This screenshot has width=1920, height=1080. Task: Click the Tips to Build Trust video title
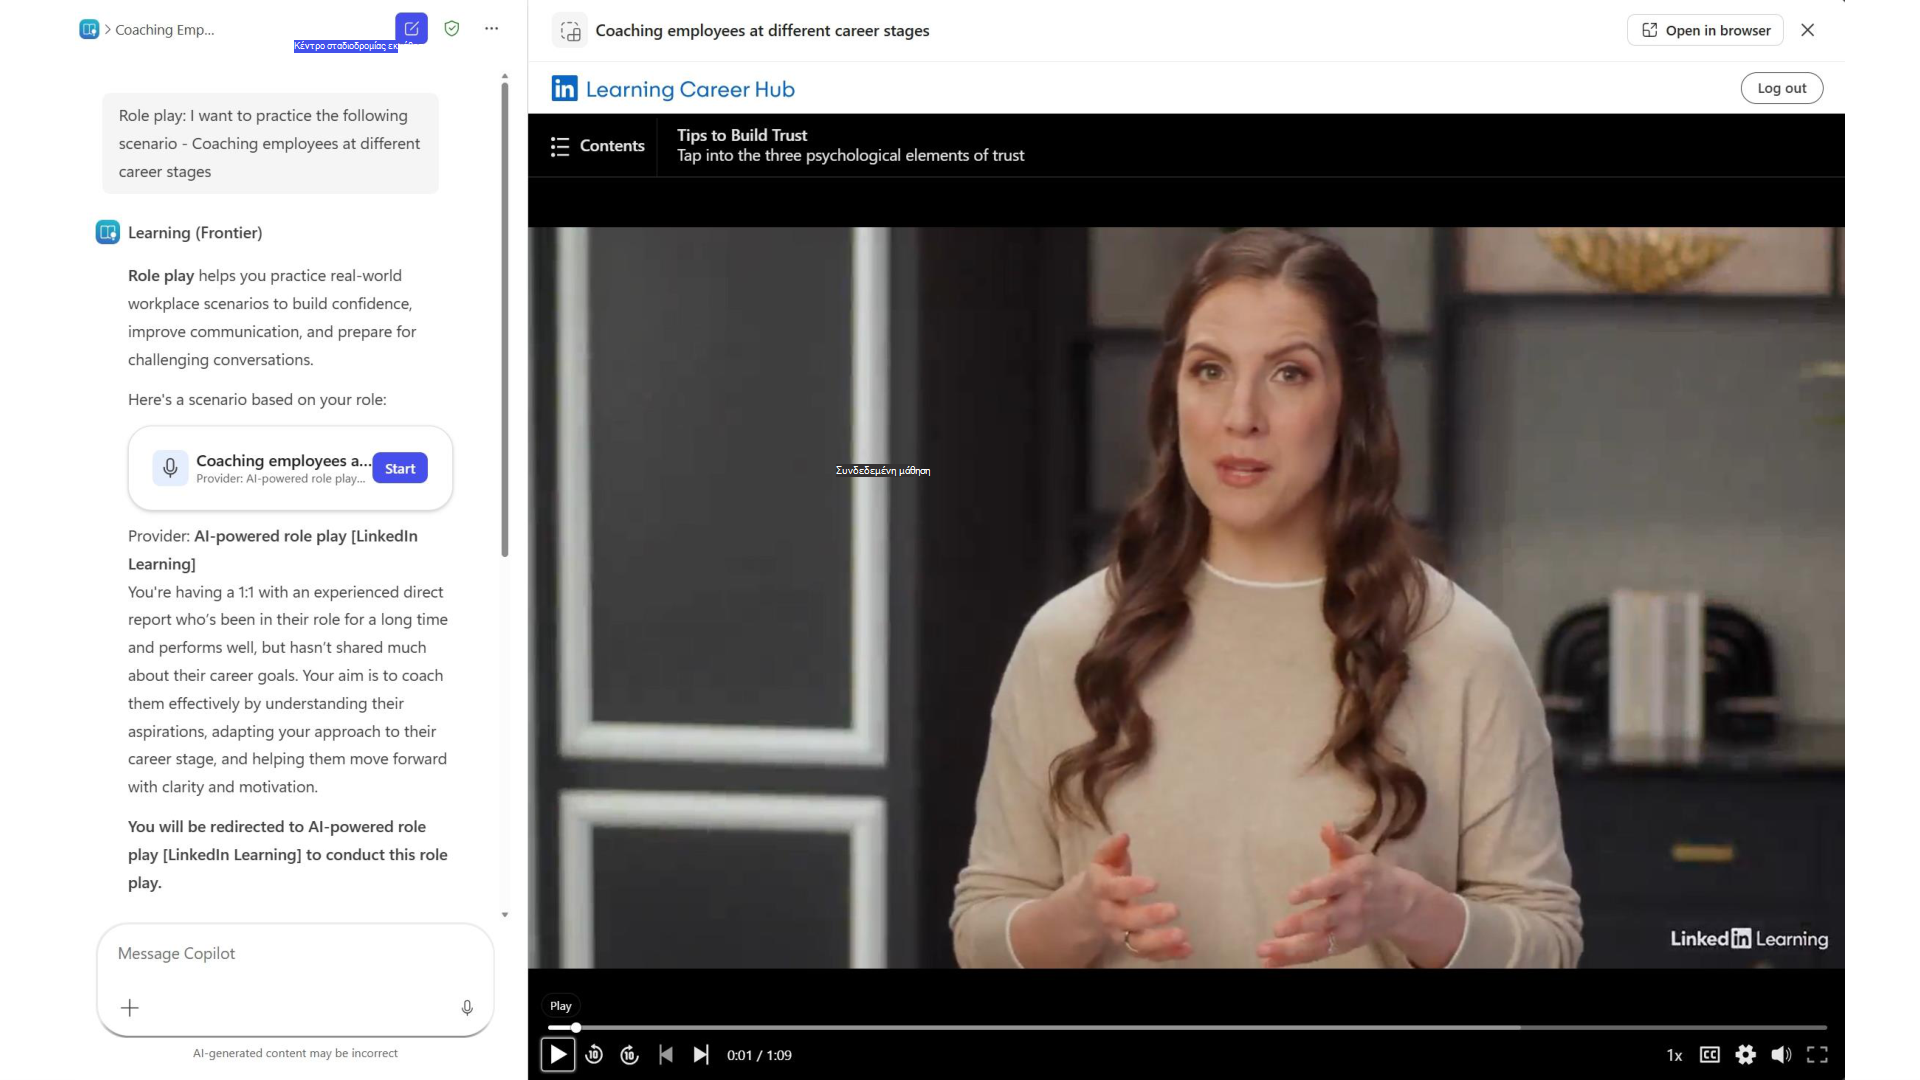742,135
